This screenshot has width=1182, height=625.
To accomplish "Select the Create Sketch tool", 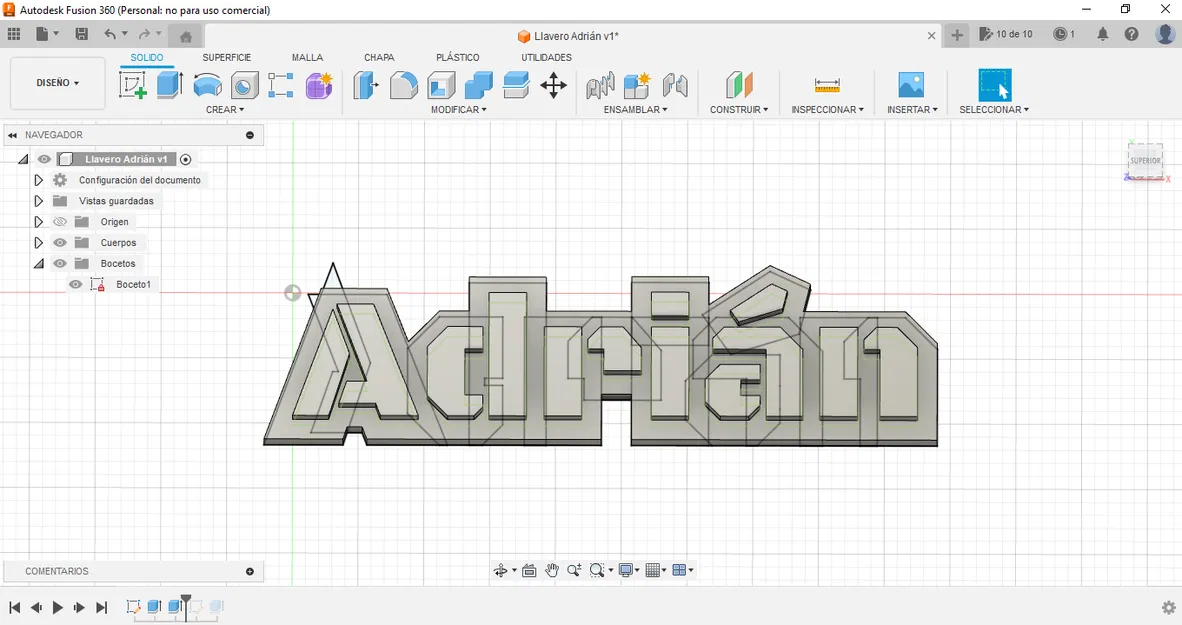I will click(132, 85).
